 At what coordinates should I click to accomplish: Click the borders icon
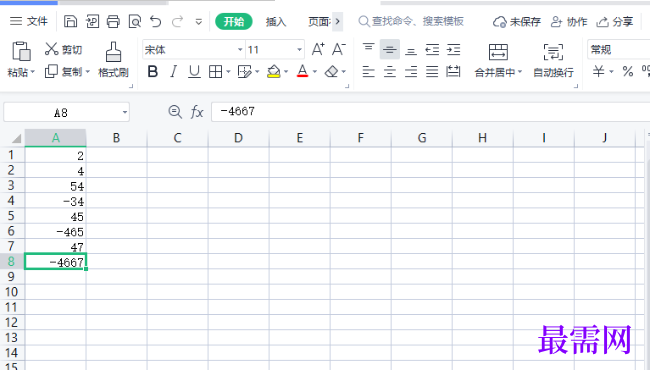click(216, 72)
